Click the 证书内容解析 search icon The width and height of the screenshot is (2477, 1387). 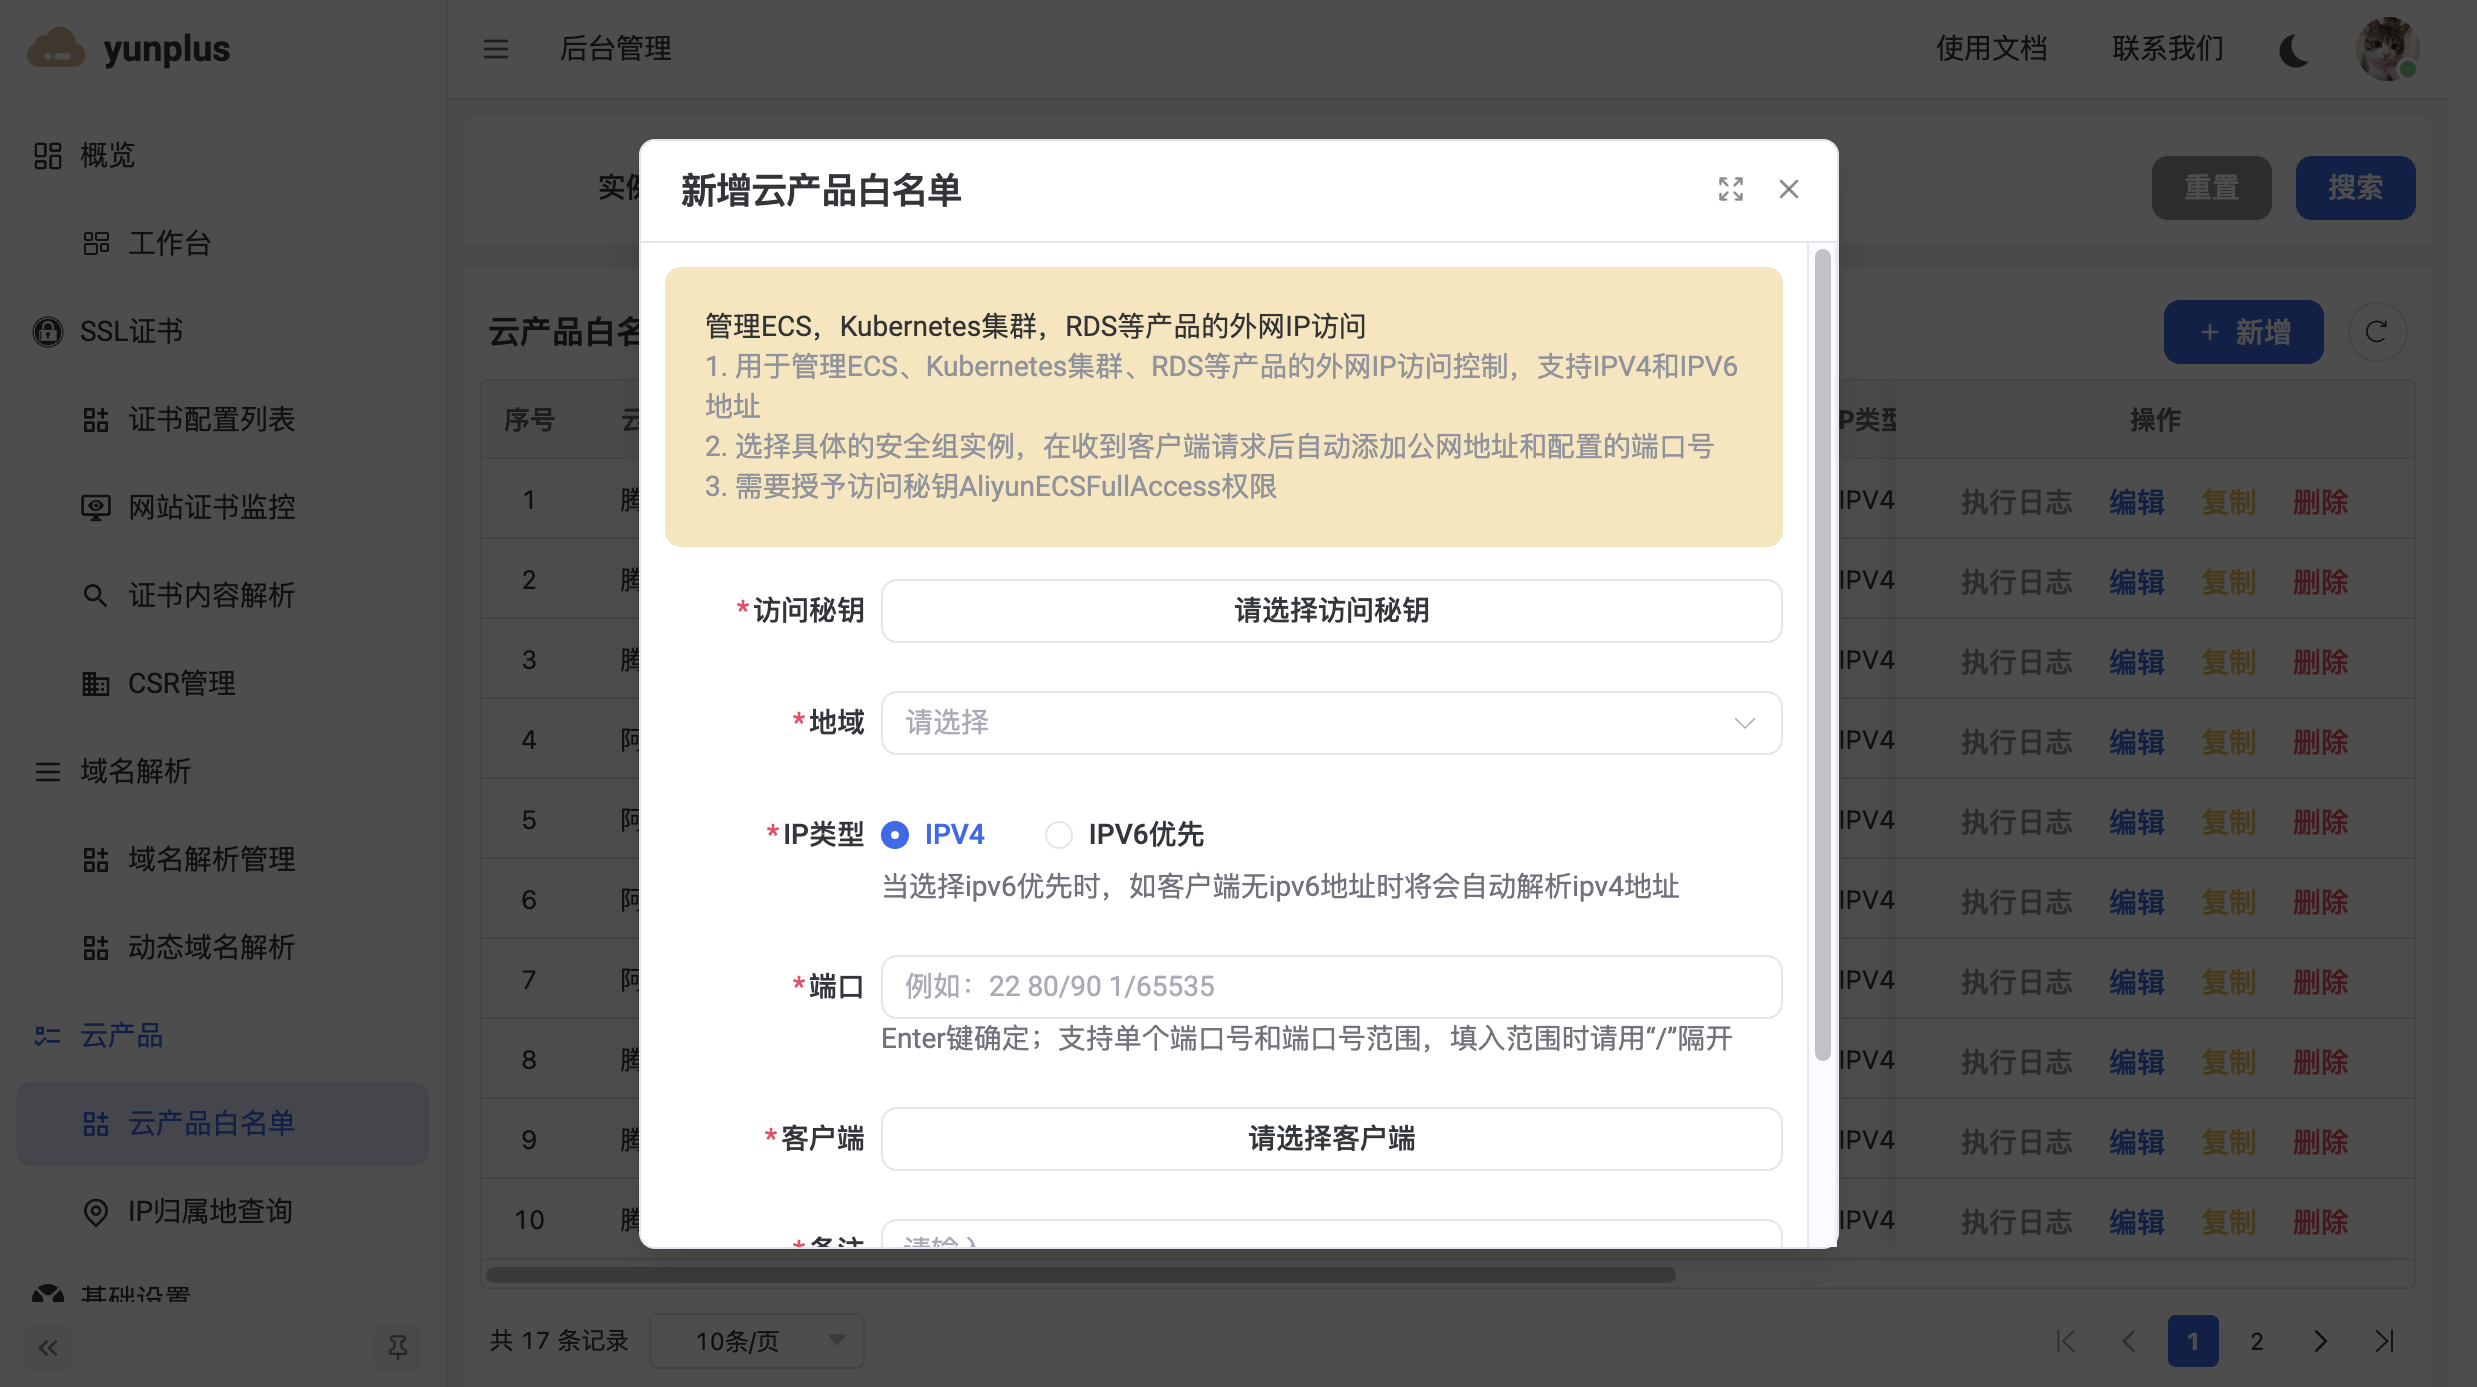coord(95,595)
